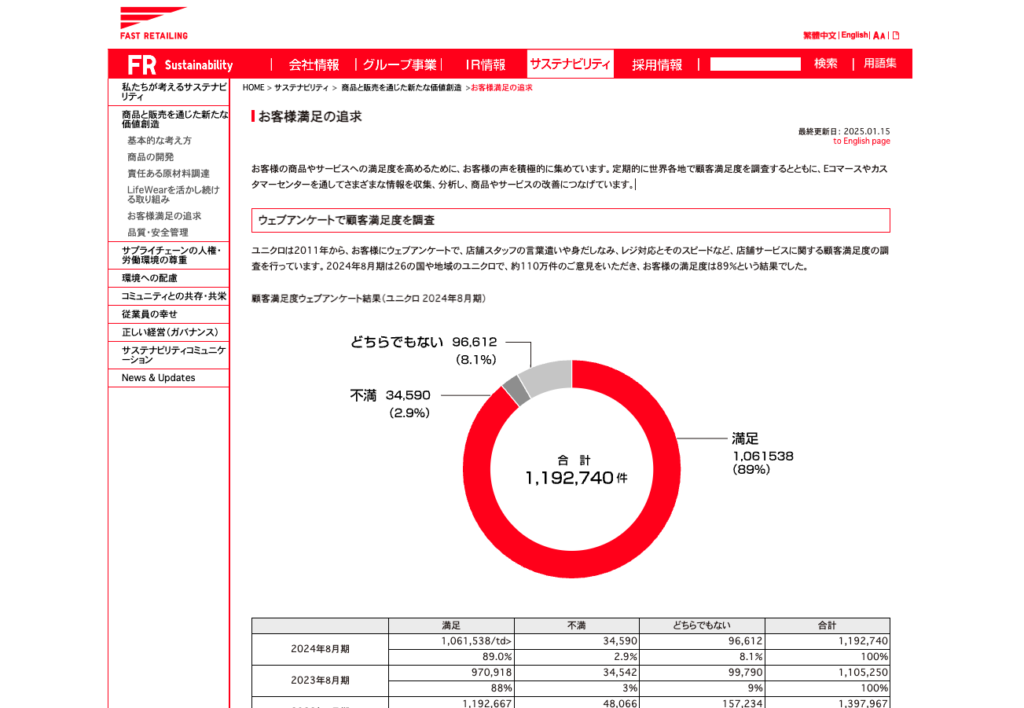The width and height of the screenshot is (1024, 708).
Task: Click the 89.0% table cell
Action: click(x=451, y=657)
